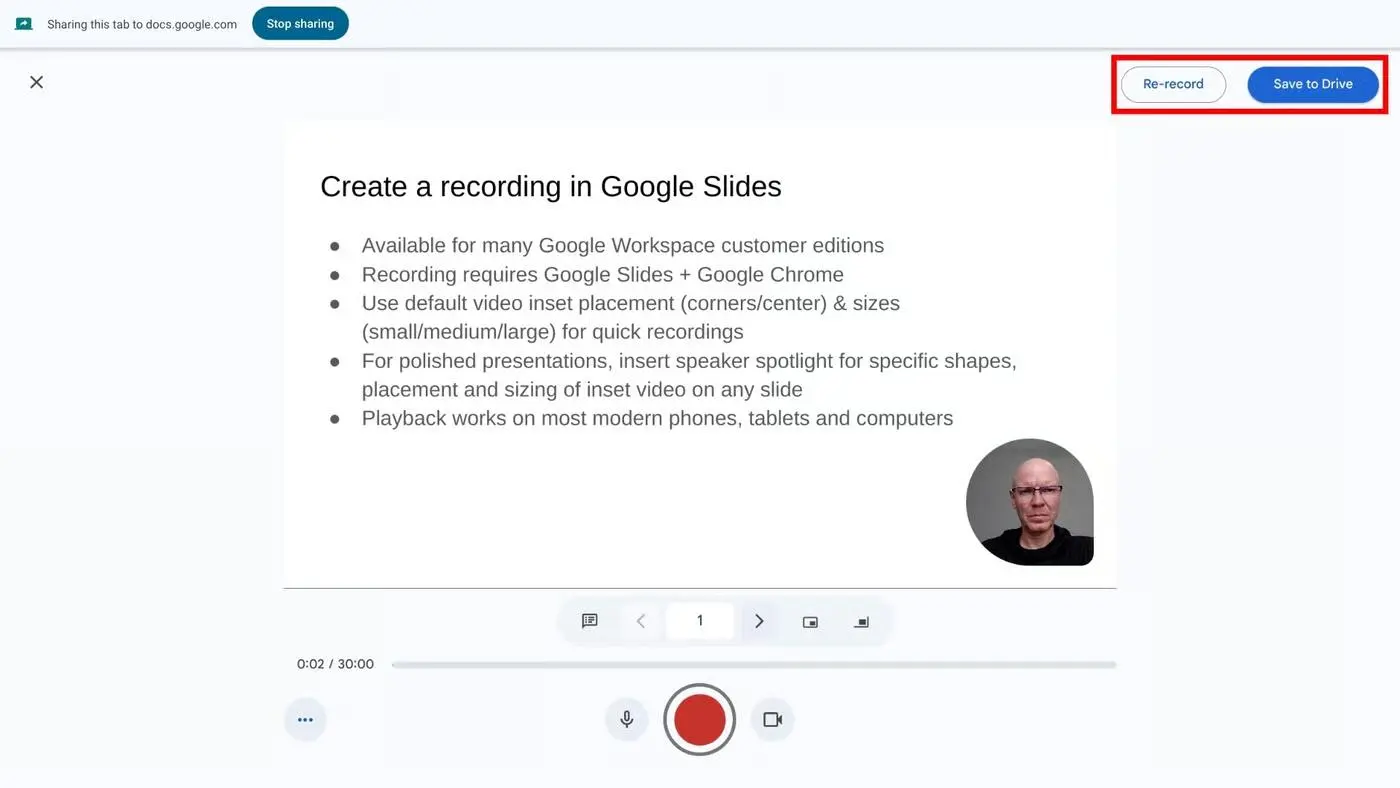Click the slide number field showing 1
The image size is (1400, 788).
click(x=700, y=621)
